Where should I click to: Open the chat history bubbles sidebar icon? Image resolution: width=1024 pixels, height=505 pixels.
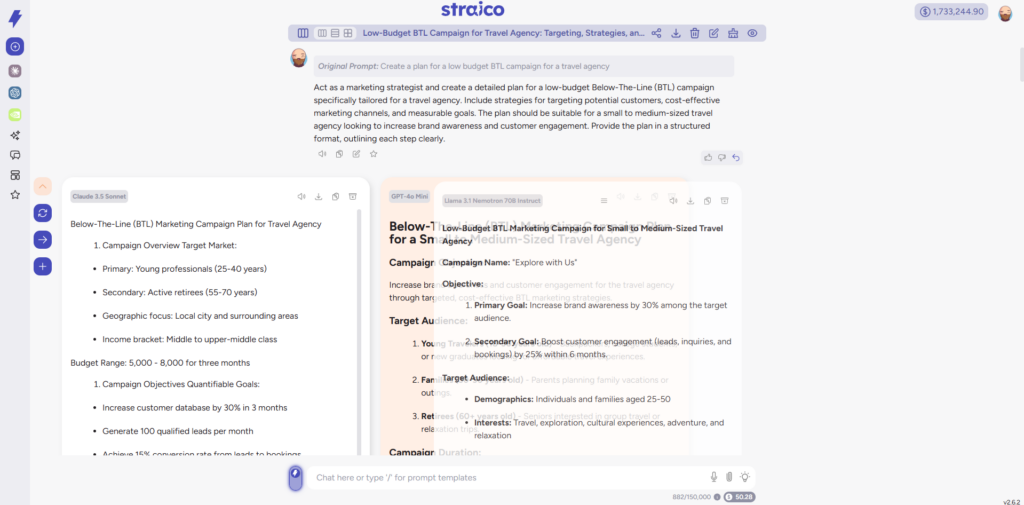tap(15, 155)
